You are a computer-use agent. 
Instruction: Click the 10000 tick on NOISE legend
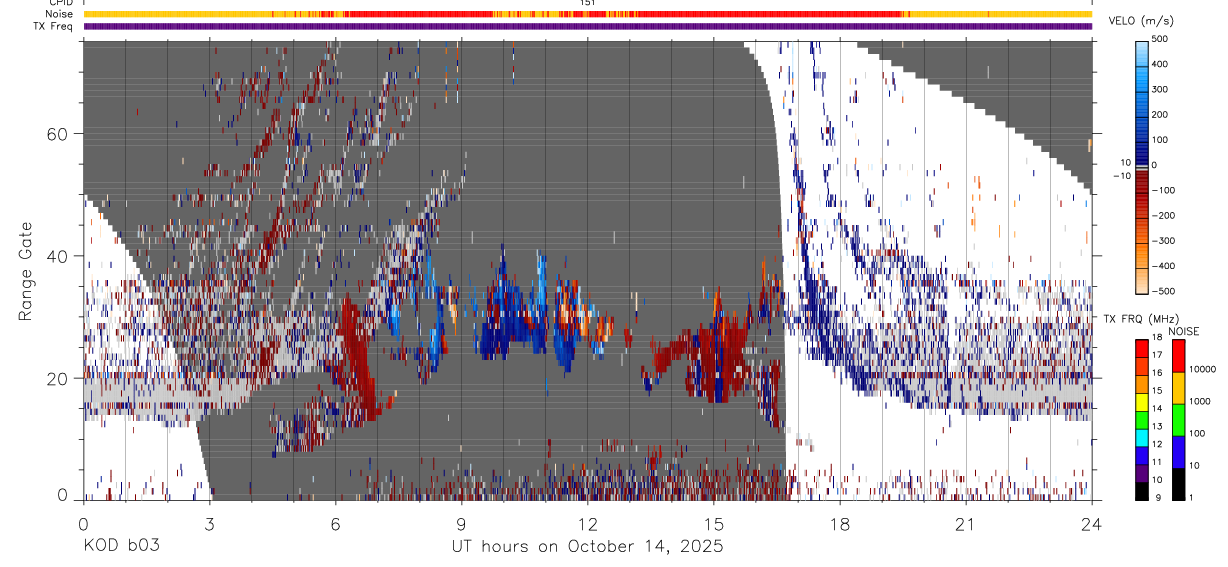[1202, 371]
